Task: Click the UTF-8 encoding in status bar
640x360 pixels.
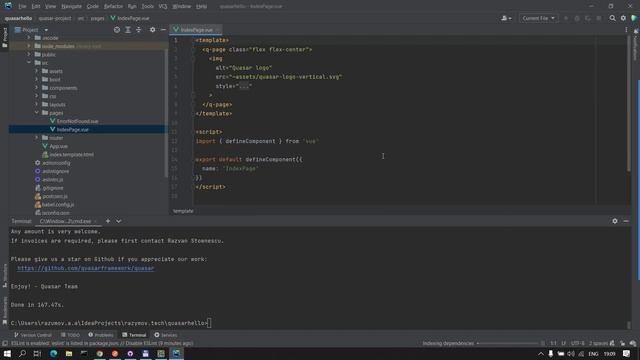Action: 577,343
